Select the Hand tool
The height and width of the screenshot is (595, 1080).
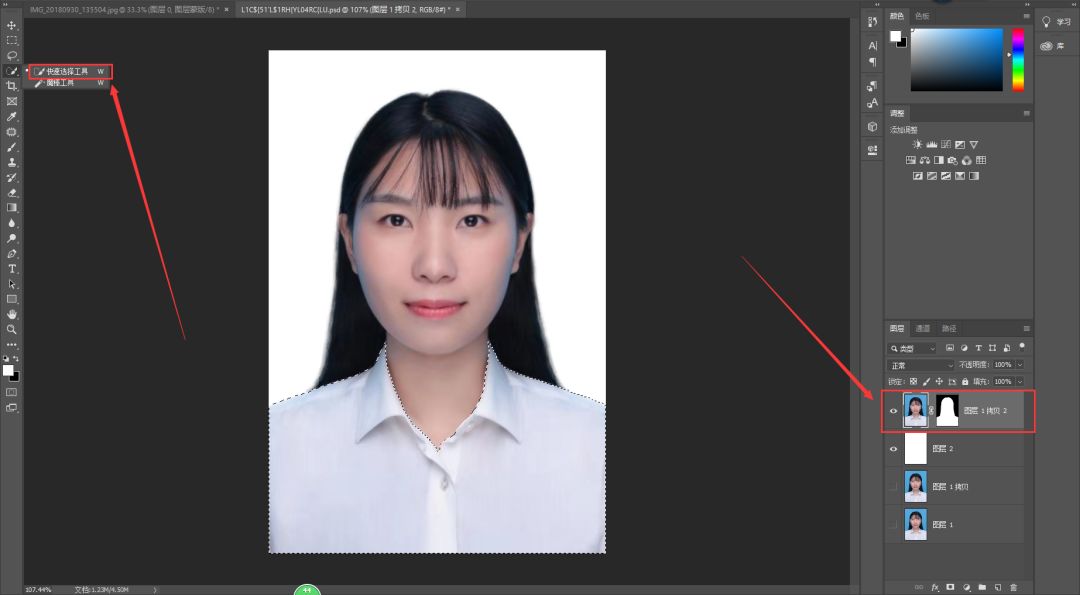click(12, 314)
